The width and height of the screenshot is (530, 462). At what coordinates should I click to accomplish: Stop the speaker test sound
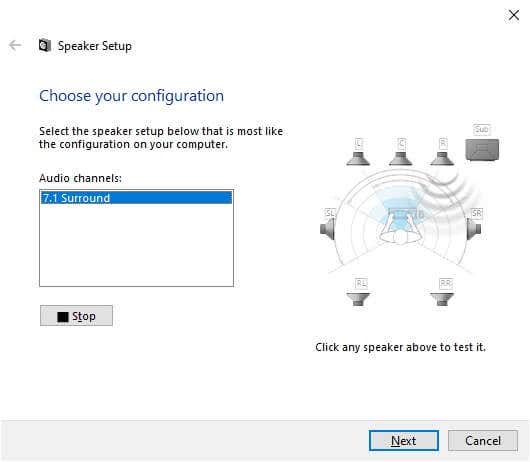pos(76,316)
